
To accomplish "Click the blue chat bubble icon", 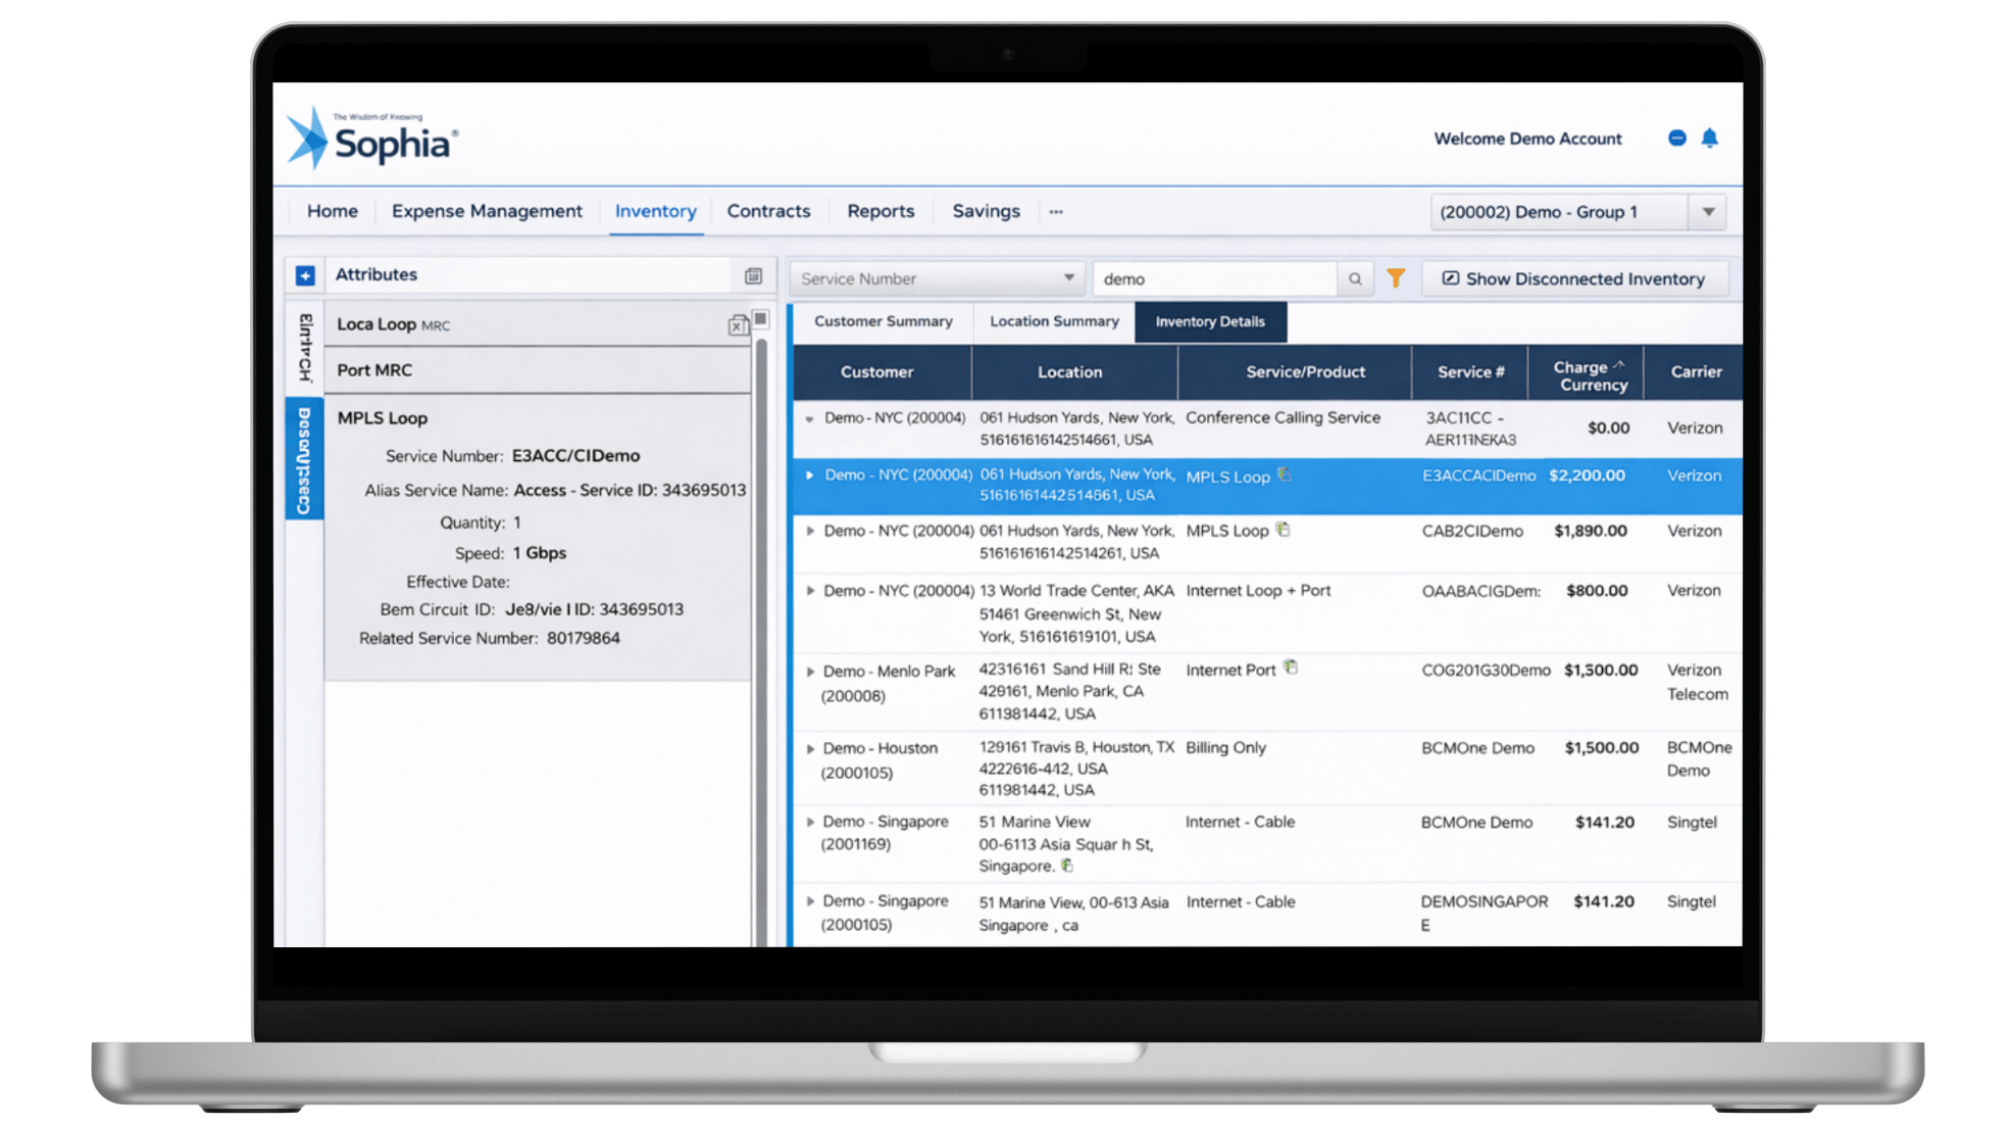I will point(1677,138).
